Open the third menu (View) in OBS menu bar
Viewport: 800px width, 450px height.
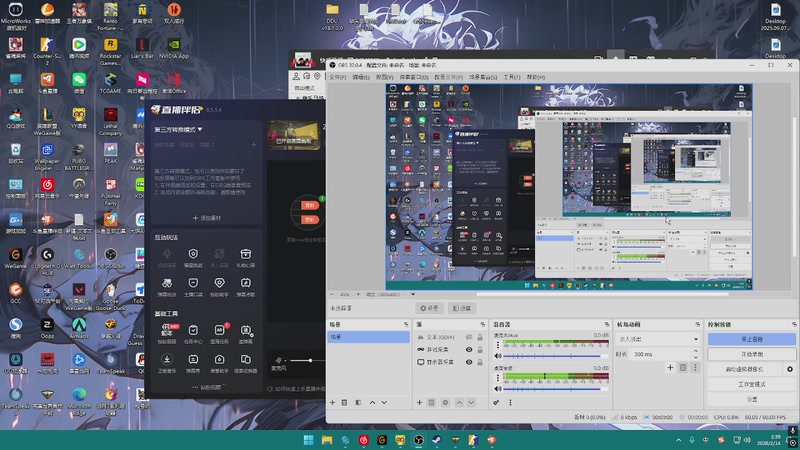pos(385,78)
